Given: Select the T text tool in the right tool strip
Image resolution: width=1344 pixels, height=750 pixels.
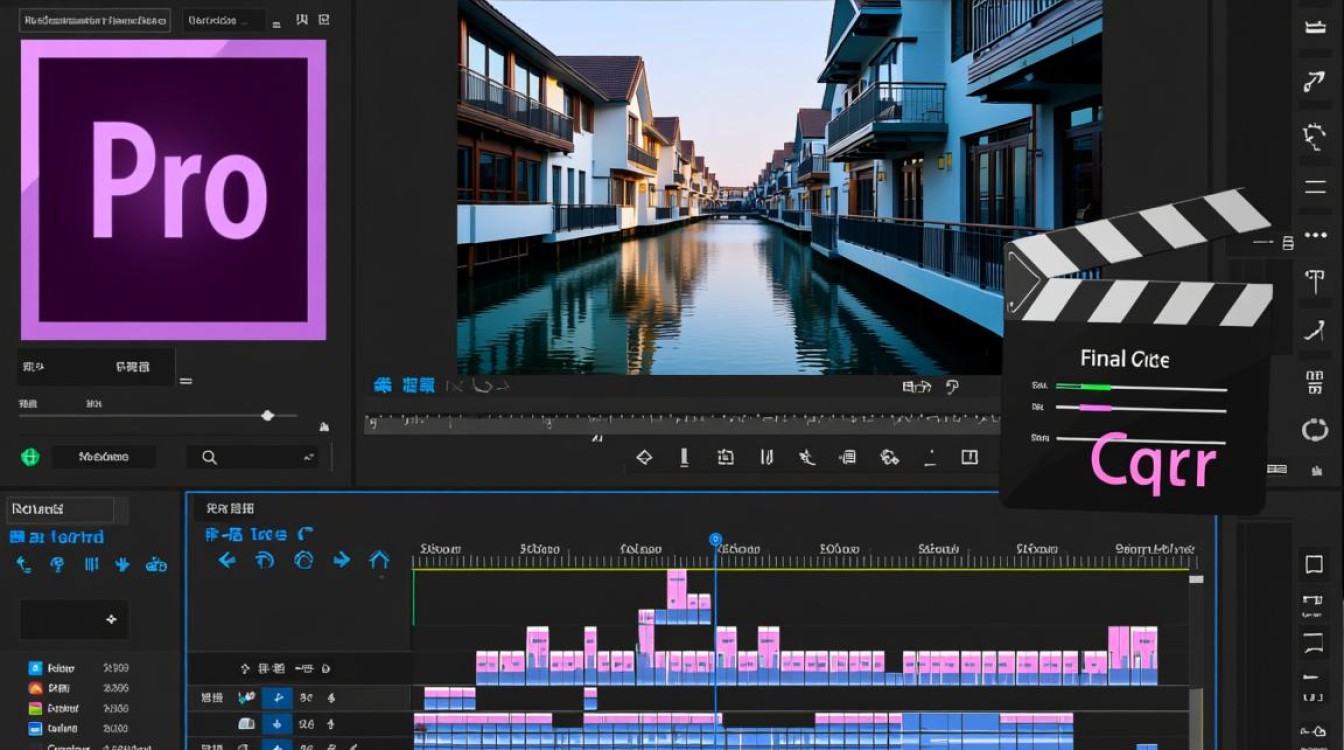Looking at the screenshot, I should pyautogui.click(x=1314, y=281).
